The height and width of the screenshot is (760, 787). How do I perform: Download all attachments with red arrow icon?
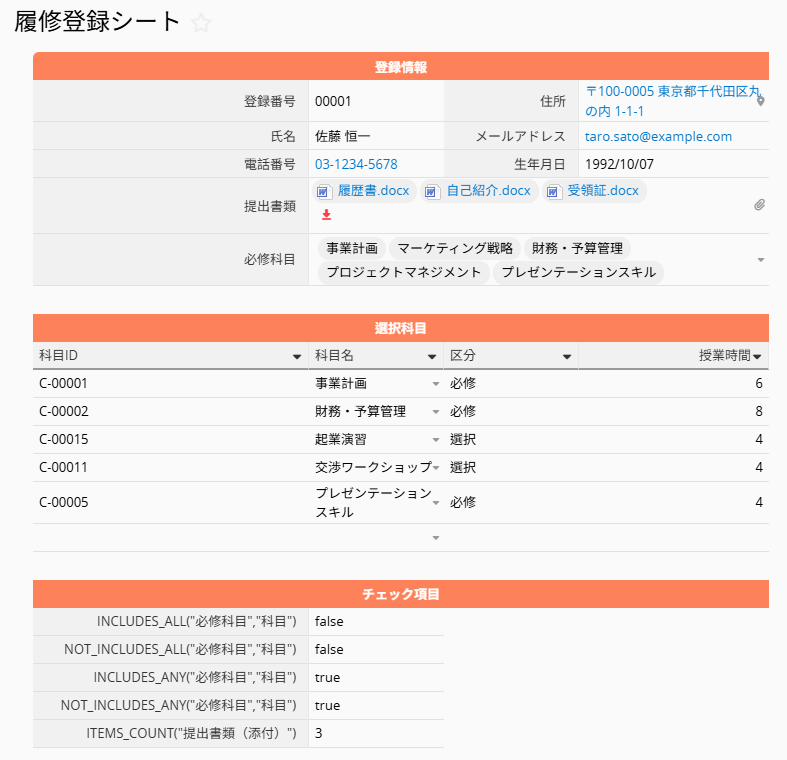326,214
